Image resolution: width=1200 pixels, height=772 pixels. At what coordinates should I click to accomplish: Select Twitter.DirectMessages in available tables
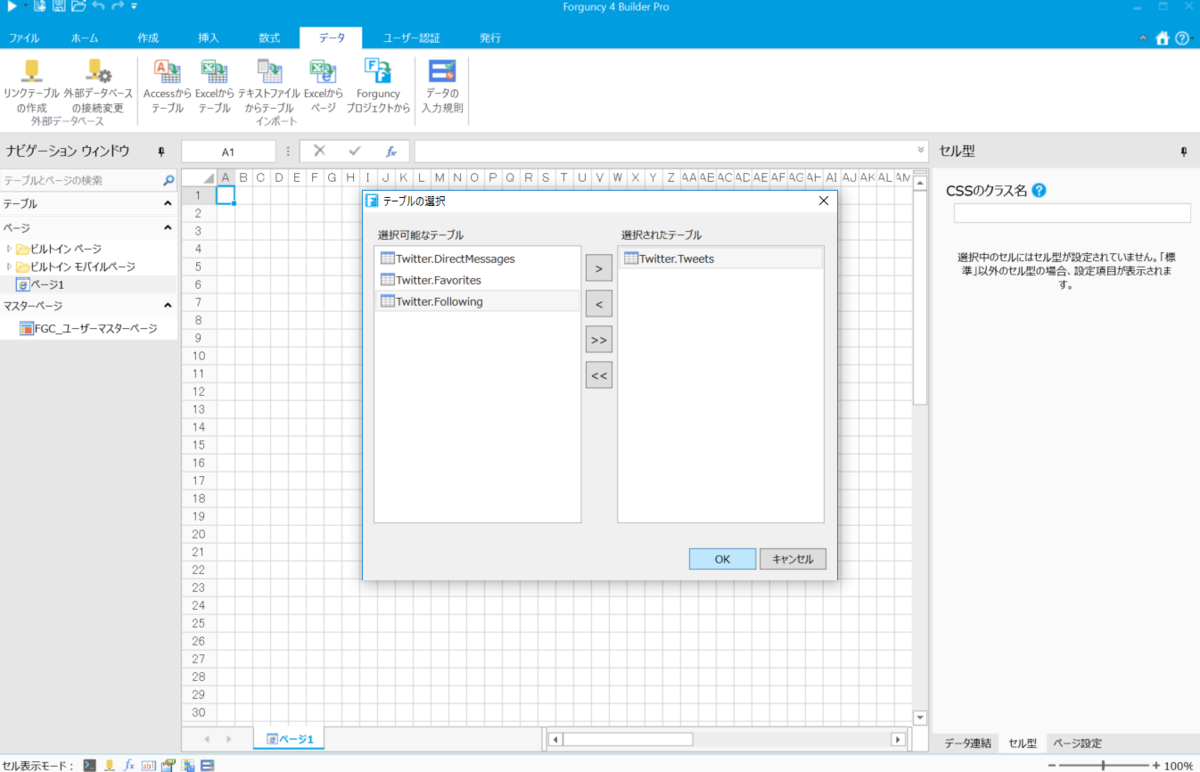pos(477,258)
